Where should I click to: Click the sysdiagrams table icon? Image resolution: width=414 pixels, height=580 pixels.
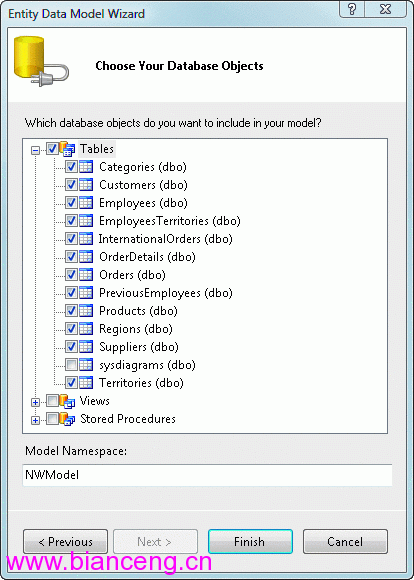[x=86, y=365]
